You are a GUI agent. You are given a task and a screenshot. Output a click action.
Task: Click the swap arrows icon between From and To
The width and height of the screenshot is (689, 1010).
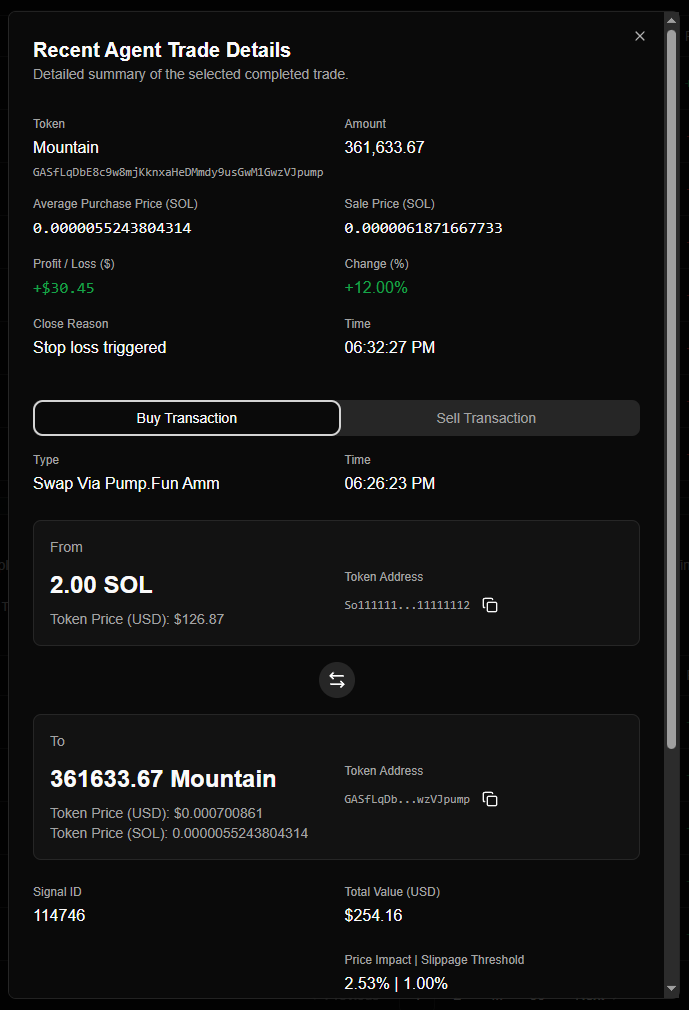point(337,680)
